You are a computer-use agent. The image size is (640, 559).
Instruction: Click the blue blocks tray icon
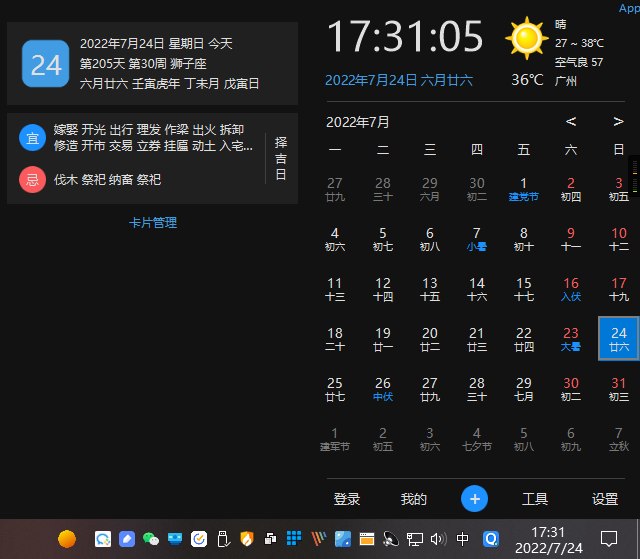175,539
